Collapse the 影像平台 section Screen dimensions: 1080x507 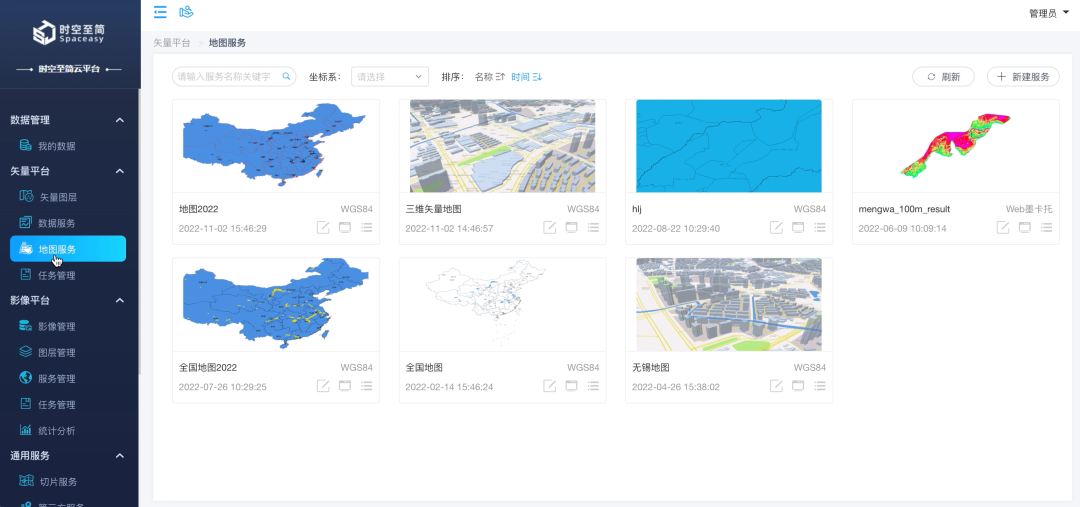click(x=120, y=300)
